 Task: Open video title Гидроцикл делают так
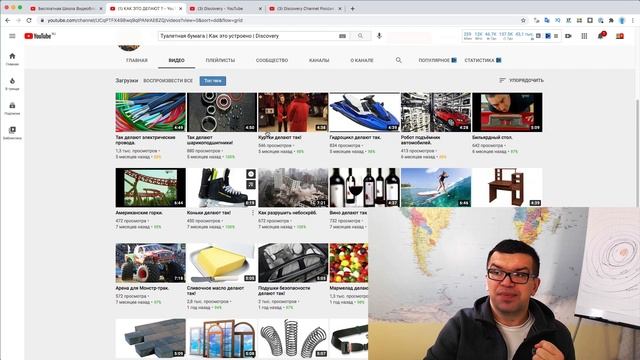pos(355,138)
